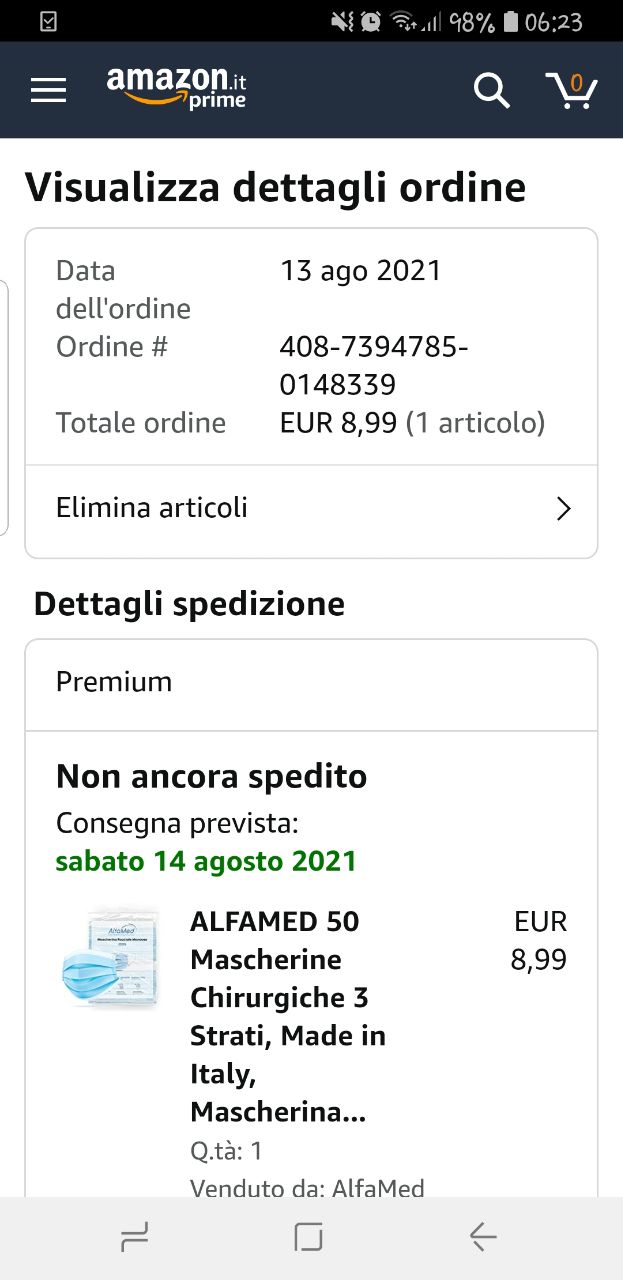Tap the Android recent apps button
Image resolution: width=623 pixels, height=1280 pixels.
pos(135,1238)
